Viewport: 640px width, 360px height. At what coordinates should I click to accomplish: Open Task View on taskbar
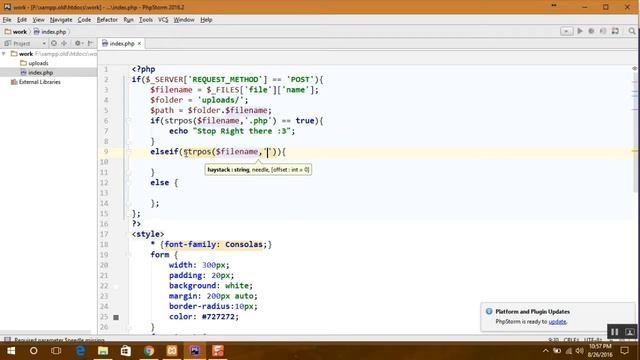pyautogui.click(x=56, y=351)
